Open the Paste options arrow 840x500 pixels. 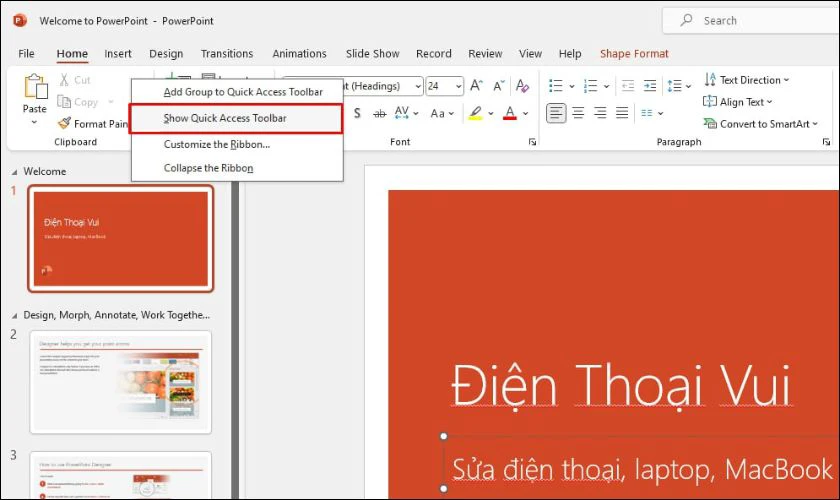click(34, 122)
